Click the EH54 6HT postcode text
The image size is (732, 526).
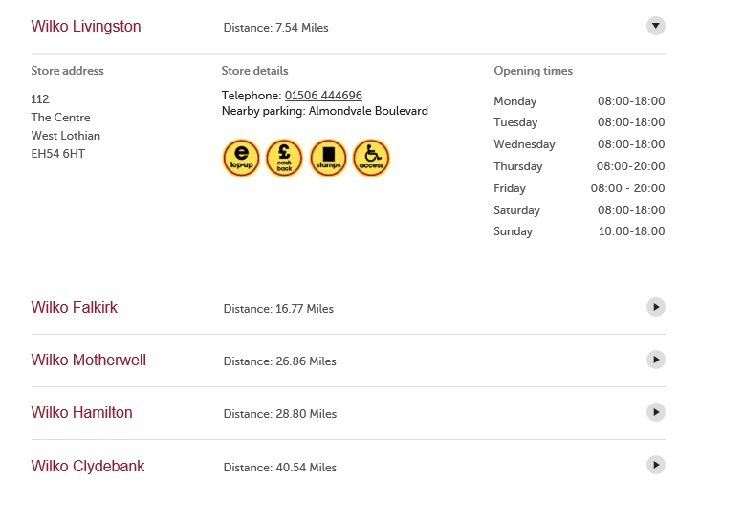(59, 153)
